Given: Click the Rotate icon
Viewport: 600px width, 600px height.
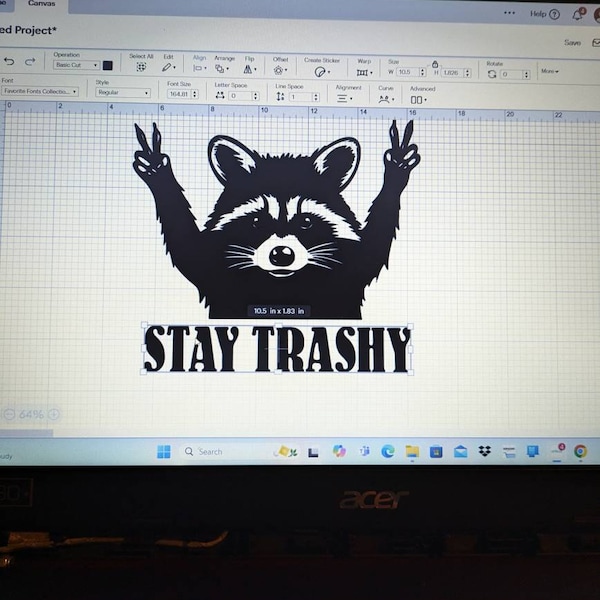Looking at the screenshot, I should pos(492,74).
